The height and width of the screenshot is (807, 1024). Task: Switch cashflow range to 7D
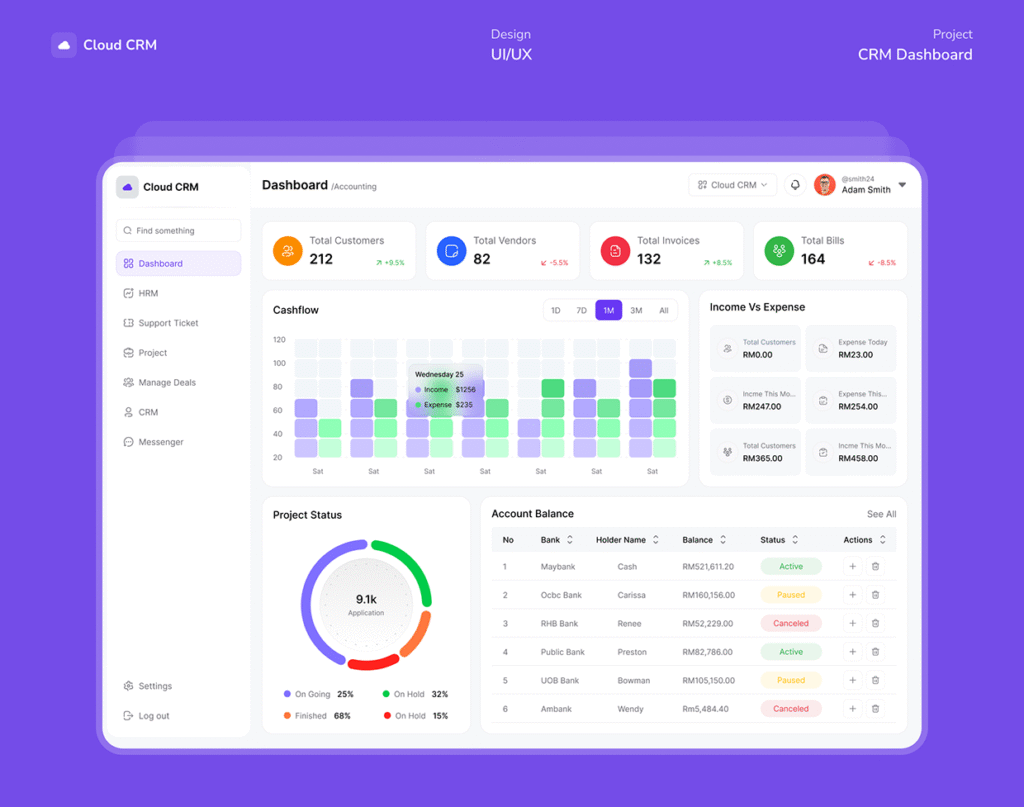pos(581,311)
